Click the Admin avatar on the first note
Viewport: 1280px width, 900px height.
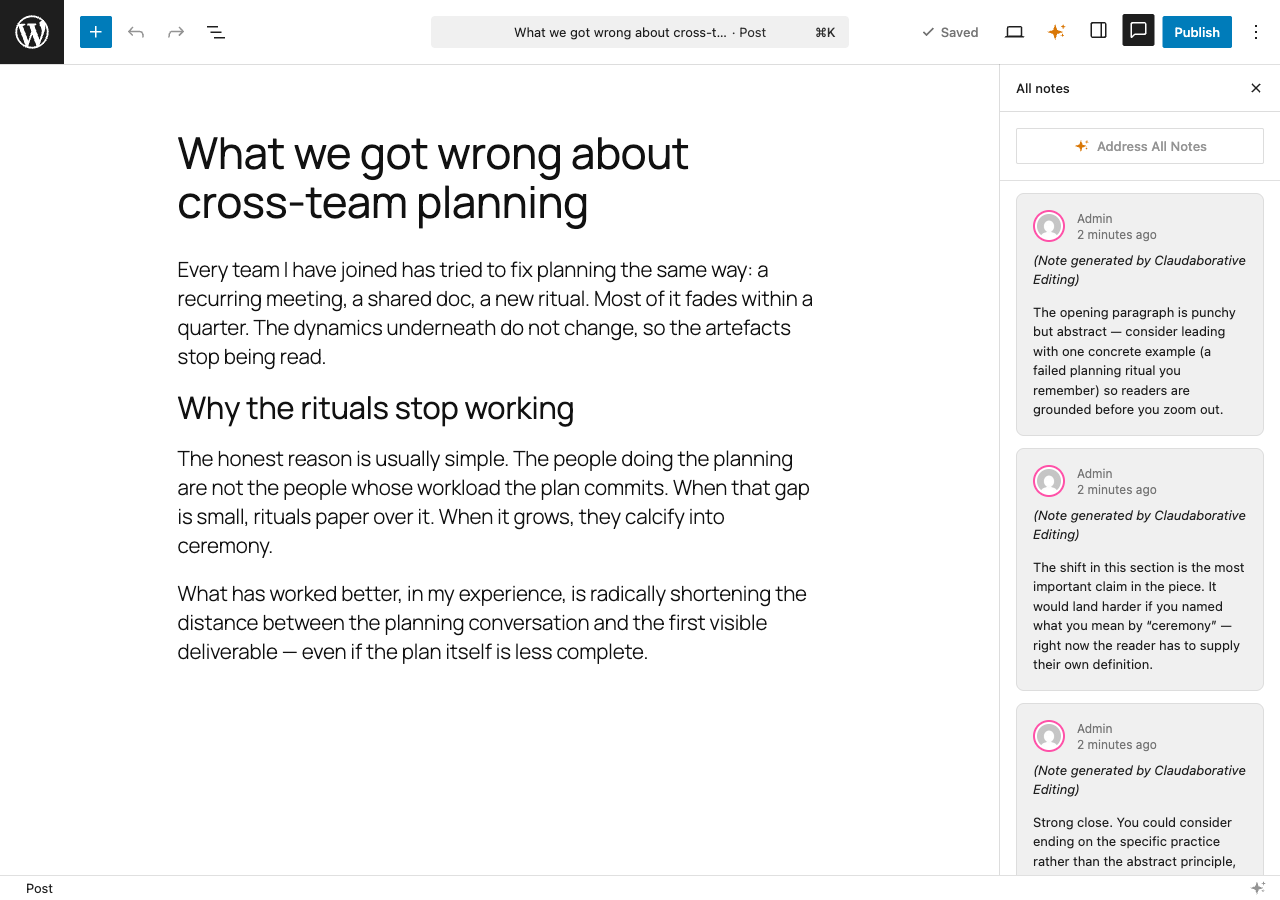pos(1049,226)
